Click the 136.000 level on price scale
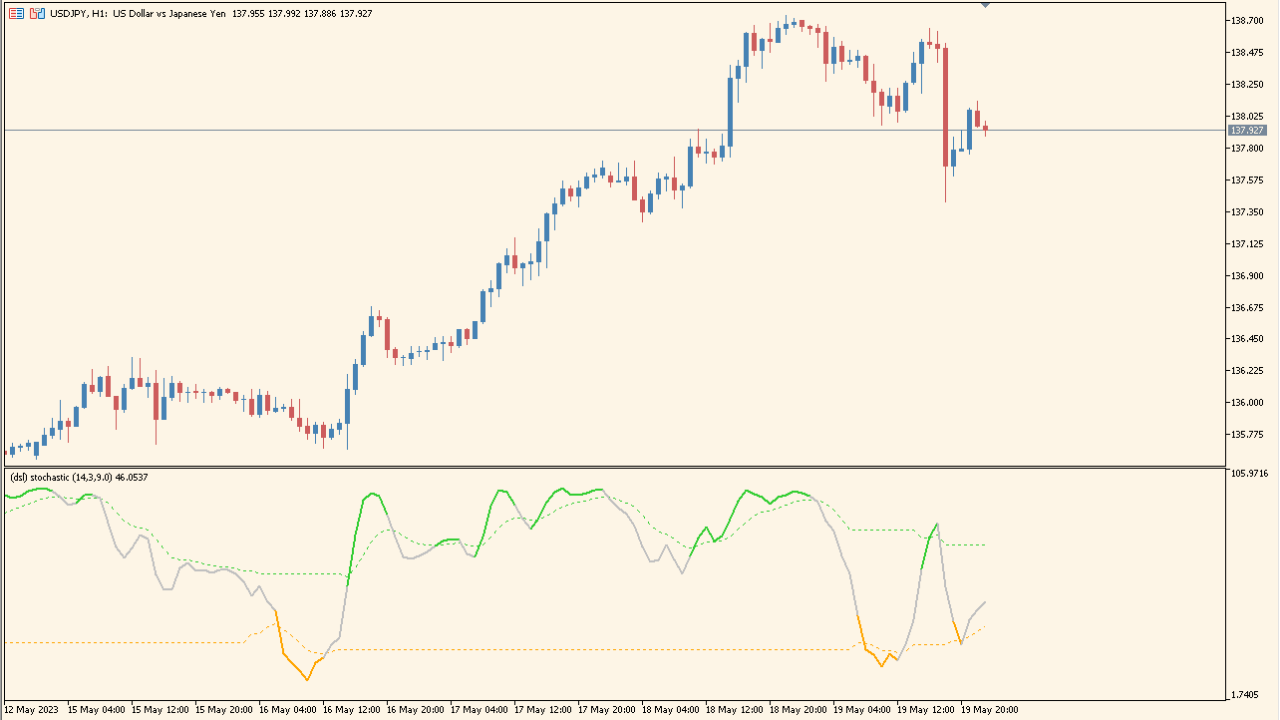1280x720 pixels. pos(1249,403)
